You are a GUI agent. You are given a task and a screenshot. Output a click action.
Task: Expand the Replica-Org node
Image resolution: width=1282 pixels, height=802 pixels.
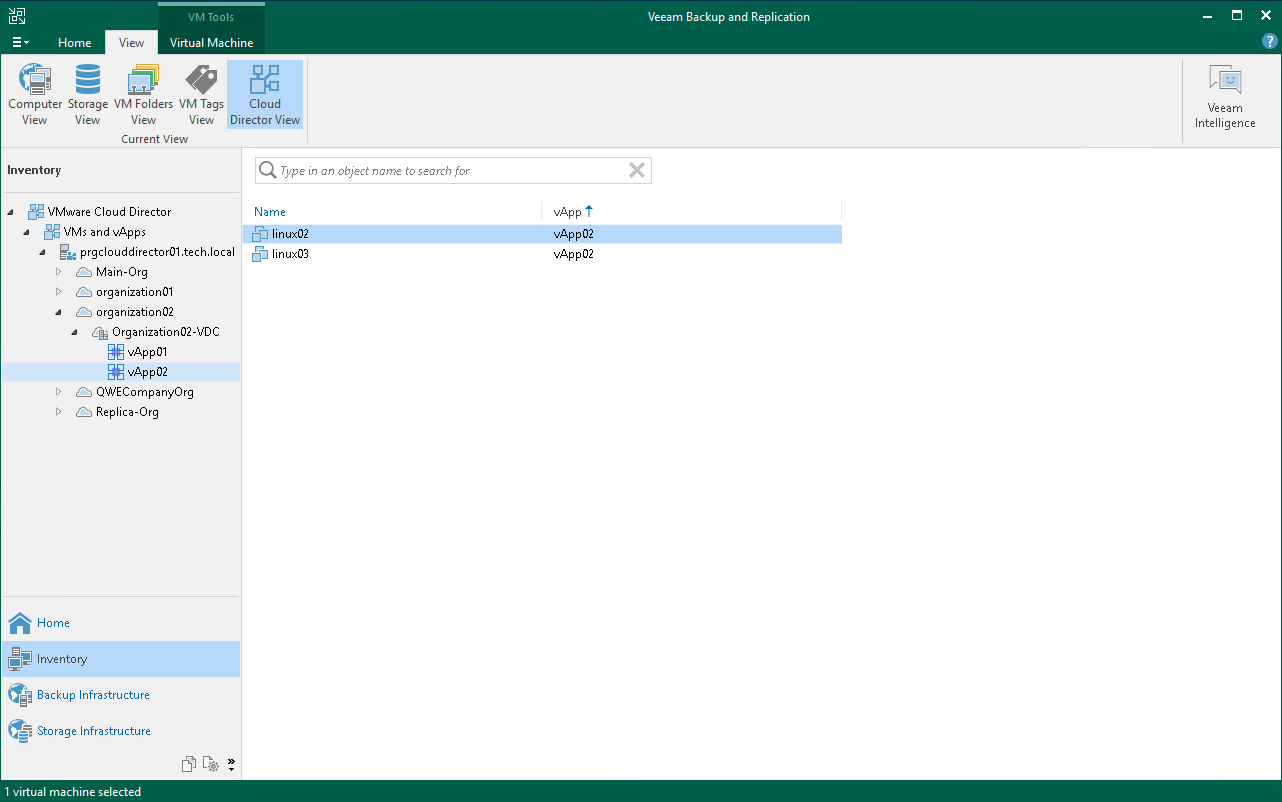pos(59,412)
